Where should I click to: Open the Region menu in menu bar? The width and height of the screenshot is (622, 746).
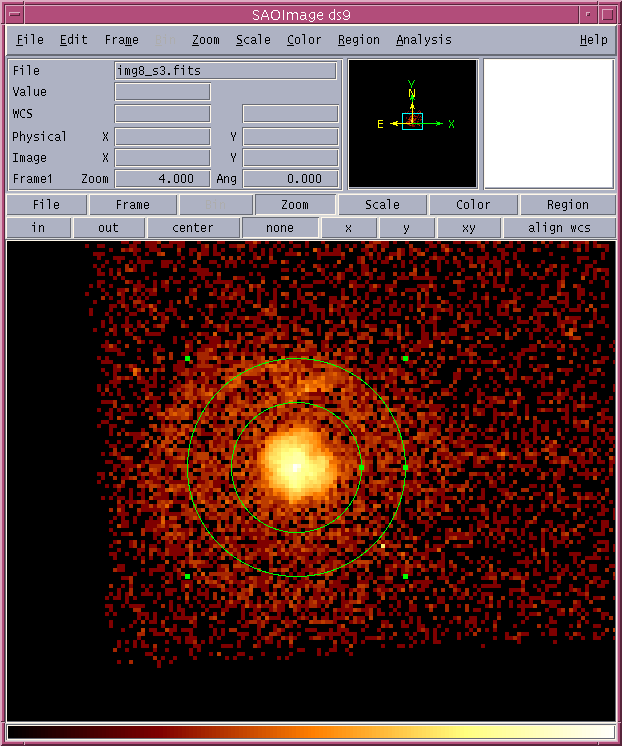tap(359, 39)
